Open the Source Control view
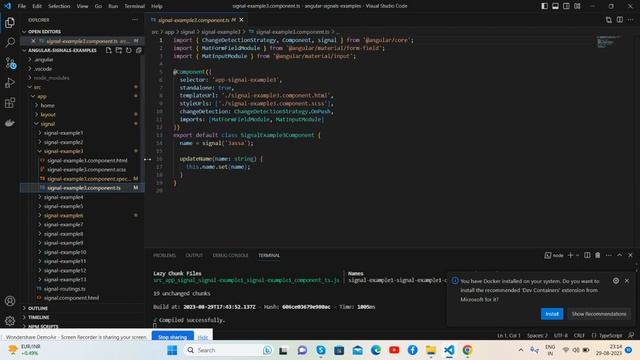 (10, 63)
